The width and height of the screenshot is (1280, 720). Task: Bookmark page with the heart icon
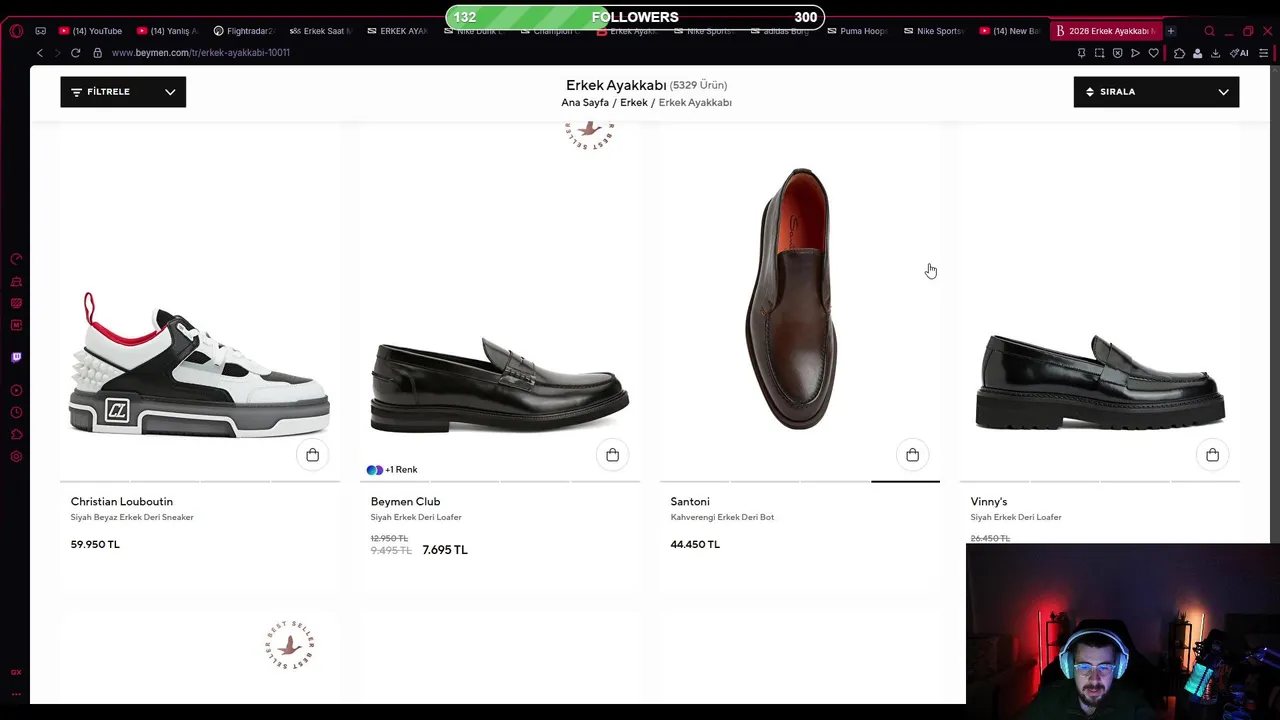click(x=1153, y=53)
